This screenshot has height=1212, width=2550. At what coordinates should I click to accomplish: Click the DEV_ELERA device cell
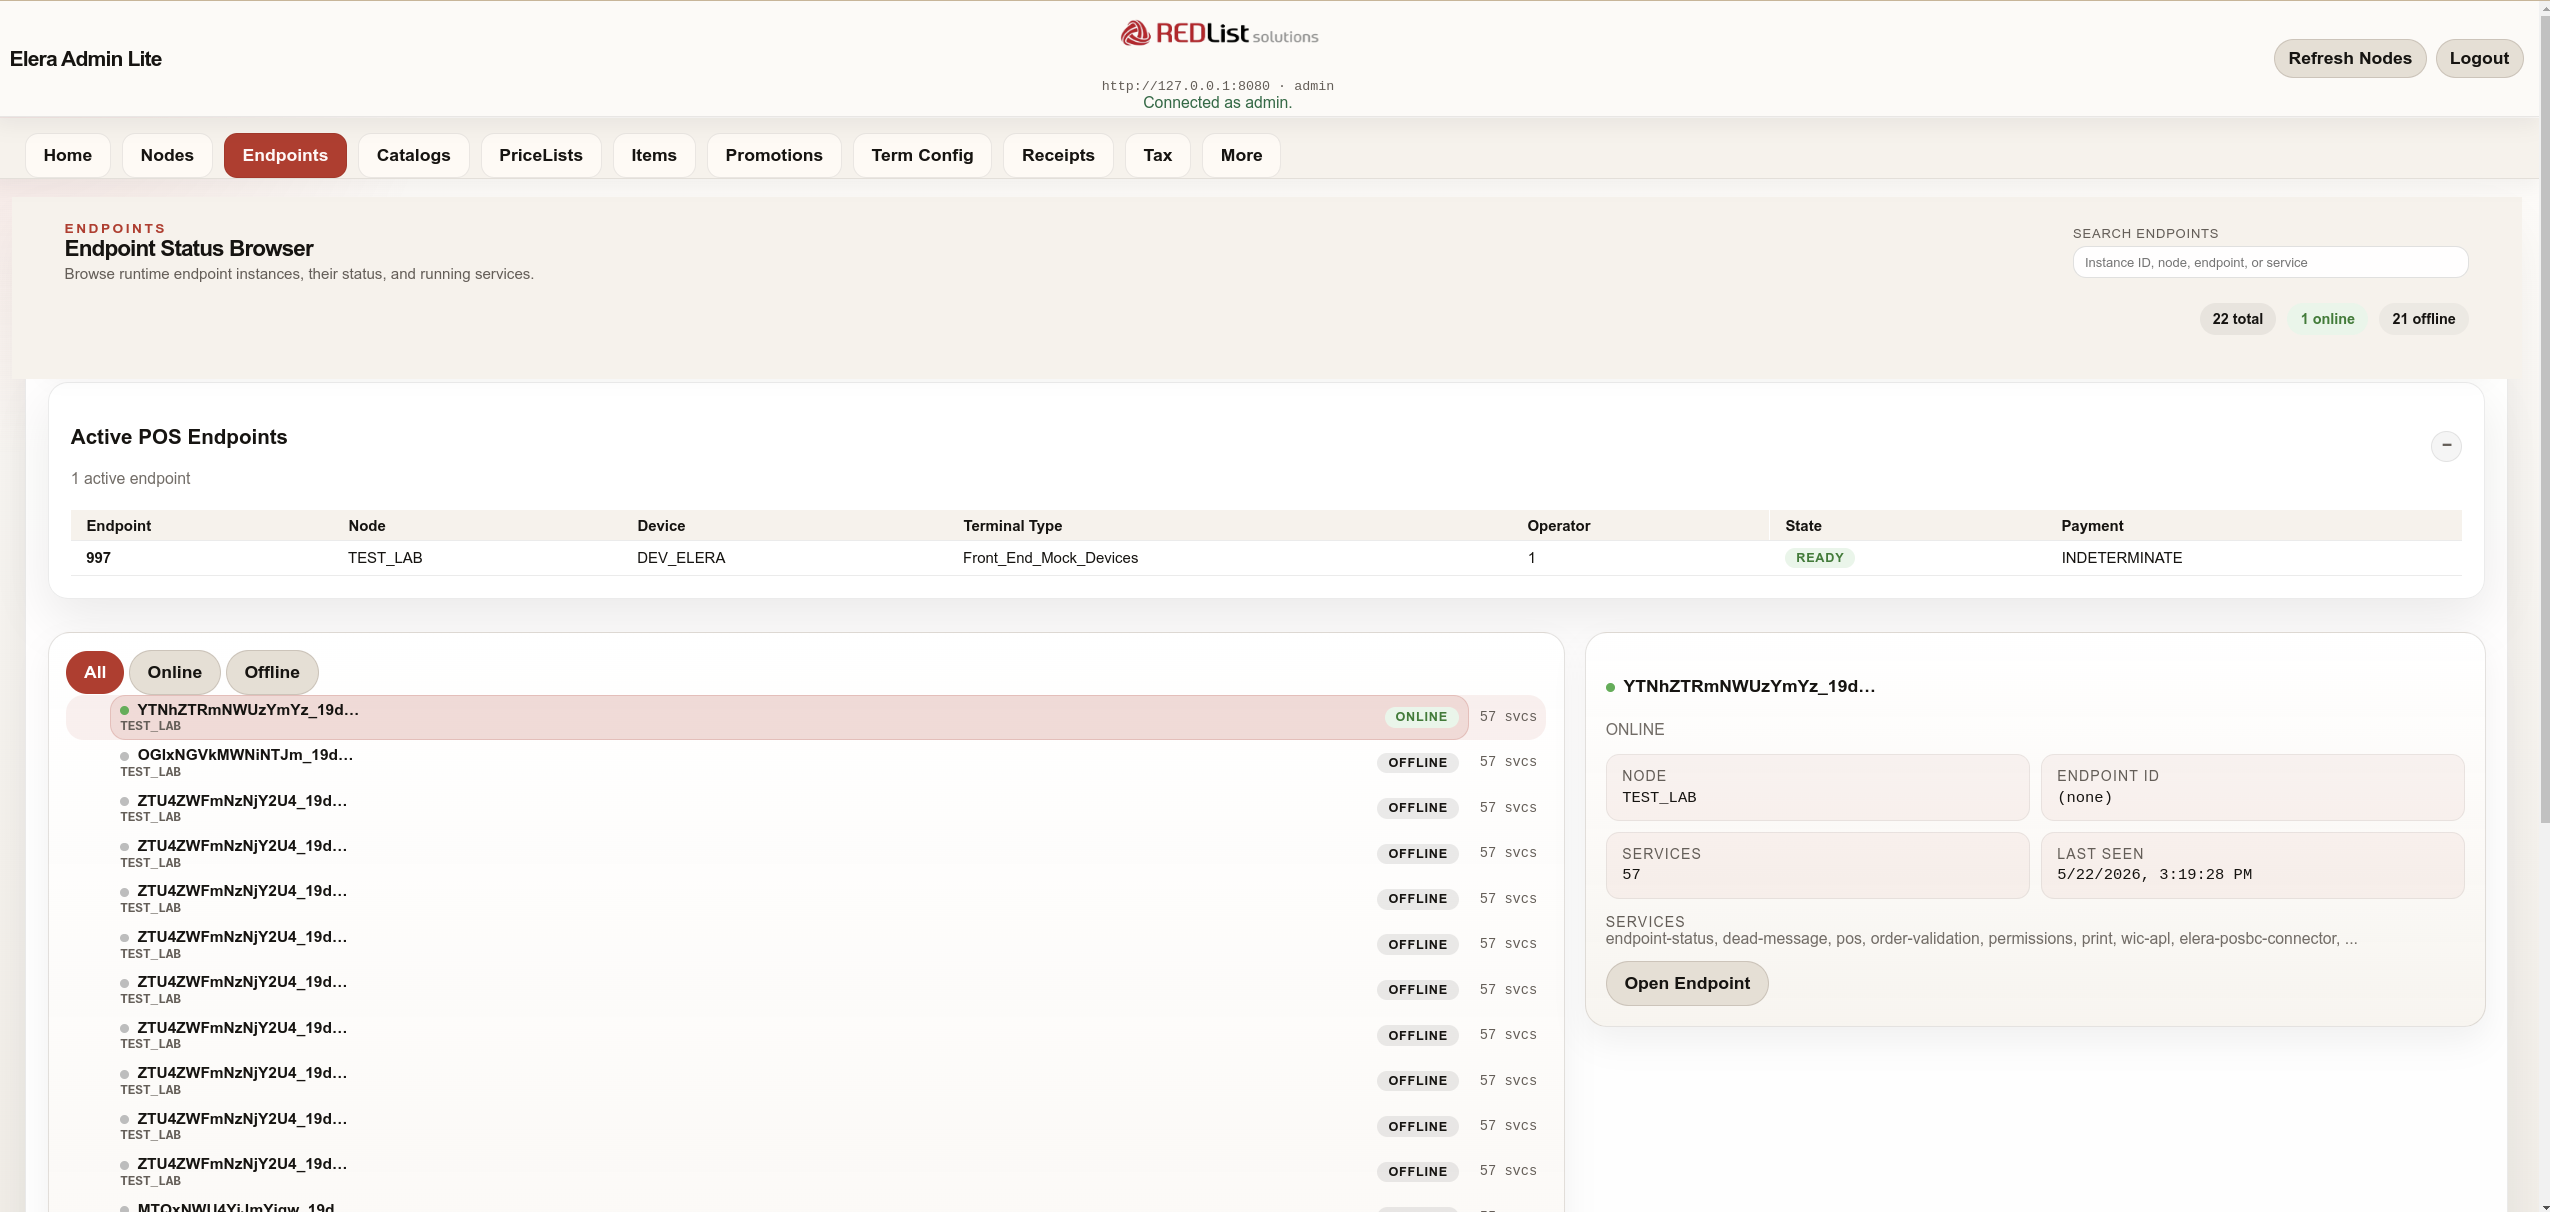[x=681, y=558]
